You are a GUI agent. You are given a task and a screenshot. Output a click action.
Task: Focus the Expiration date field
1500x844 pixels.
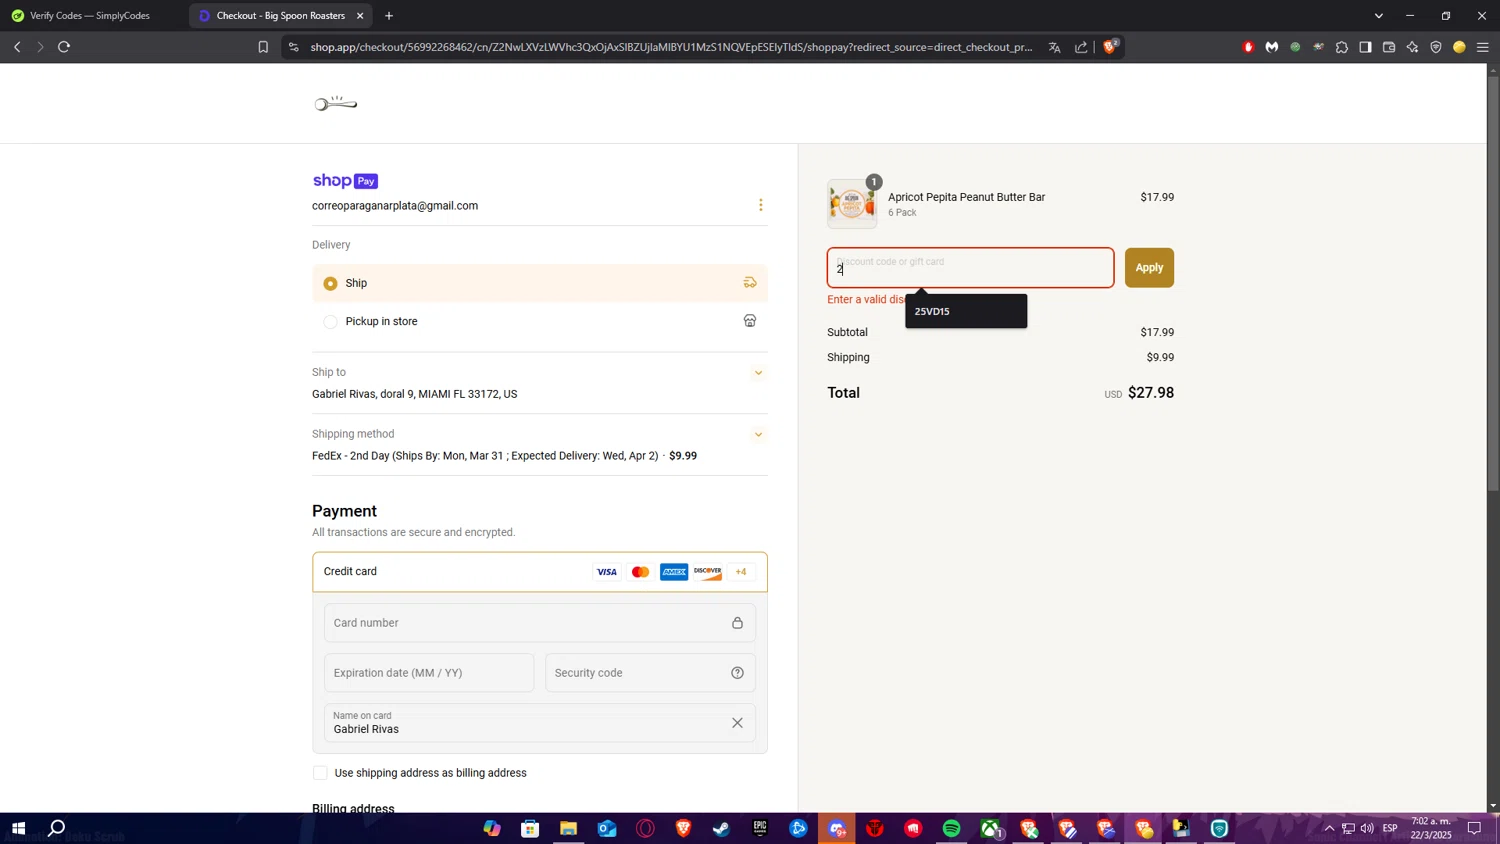coord(429,673)
